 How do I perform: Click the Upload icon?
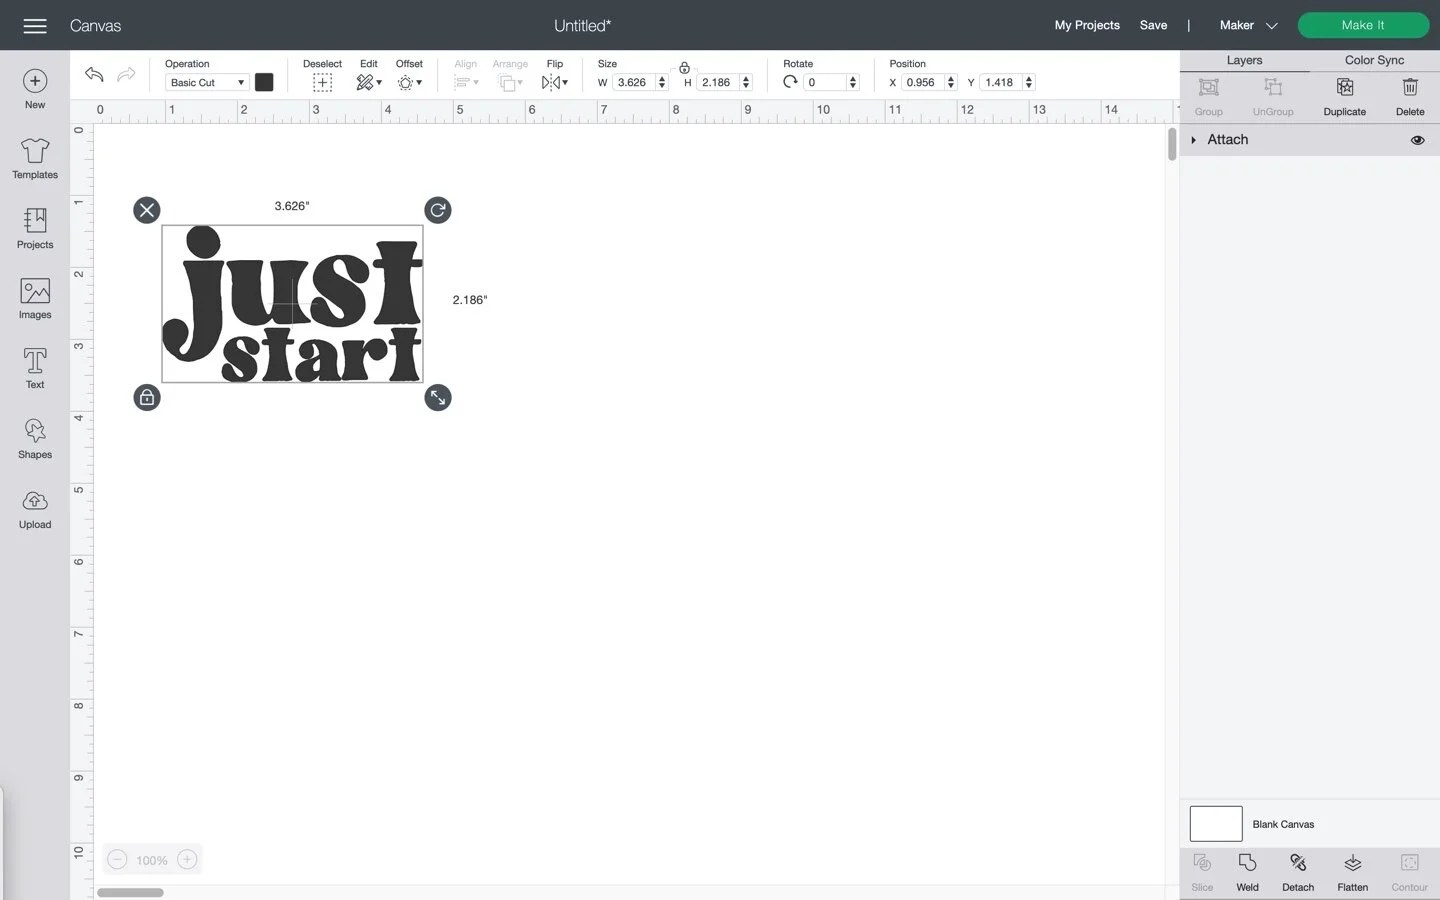point(34,508)
